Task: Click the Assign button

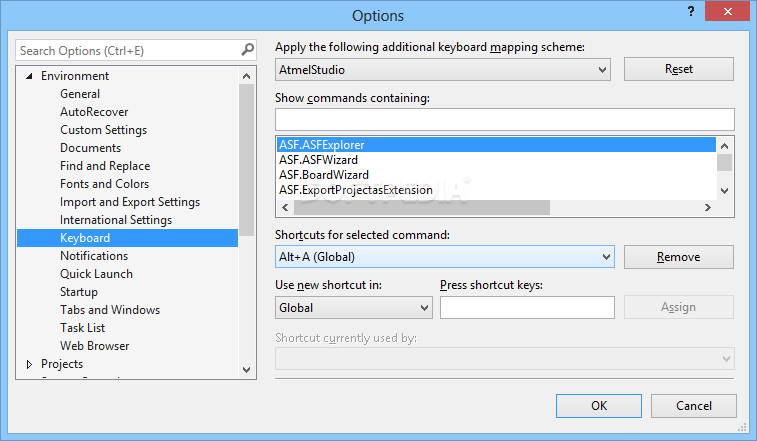Action: 679,307
